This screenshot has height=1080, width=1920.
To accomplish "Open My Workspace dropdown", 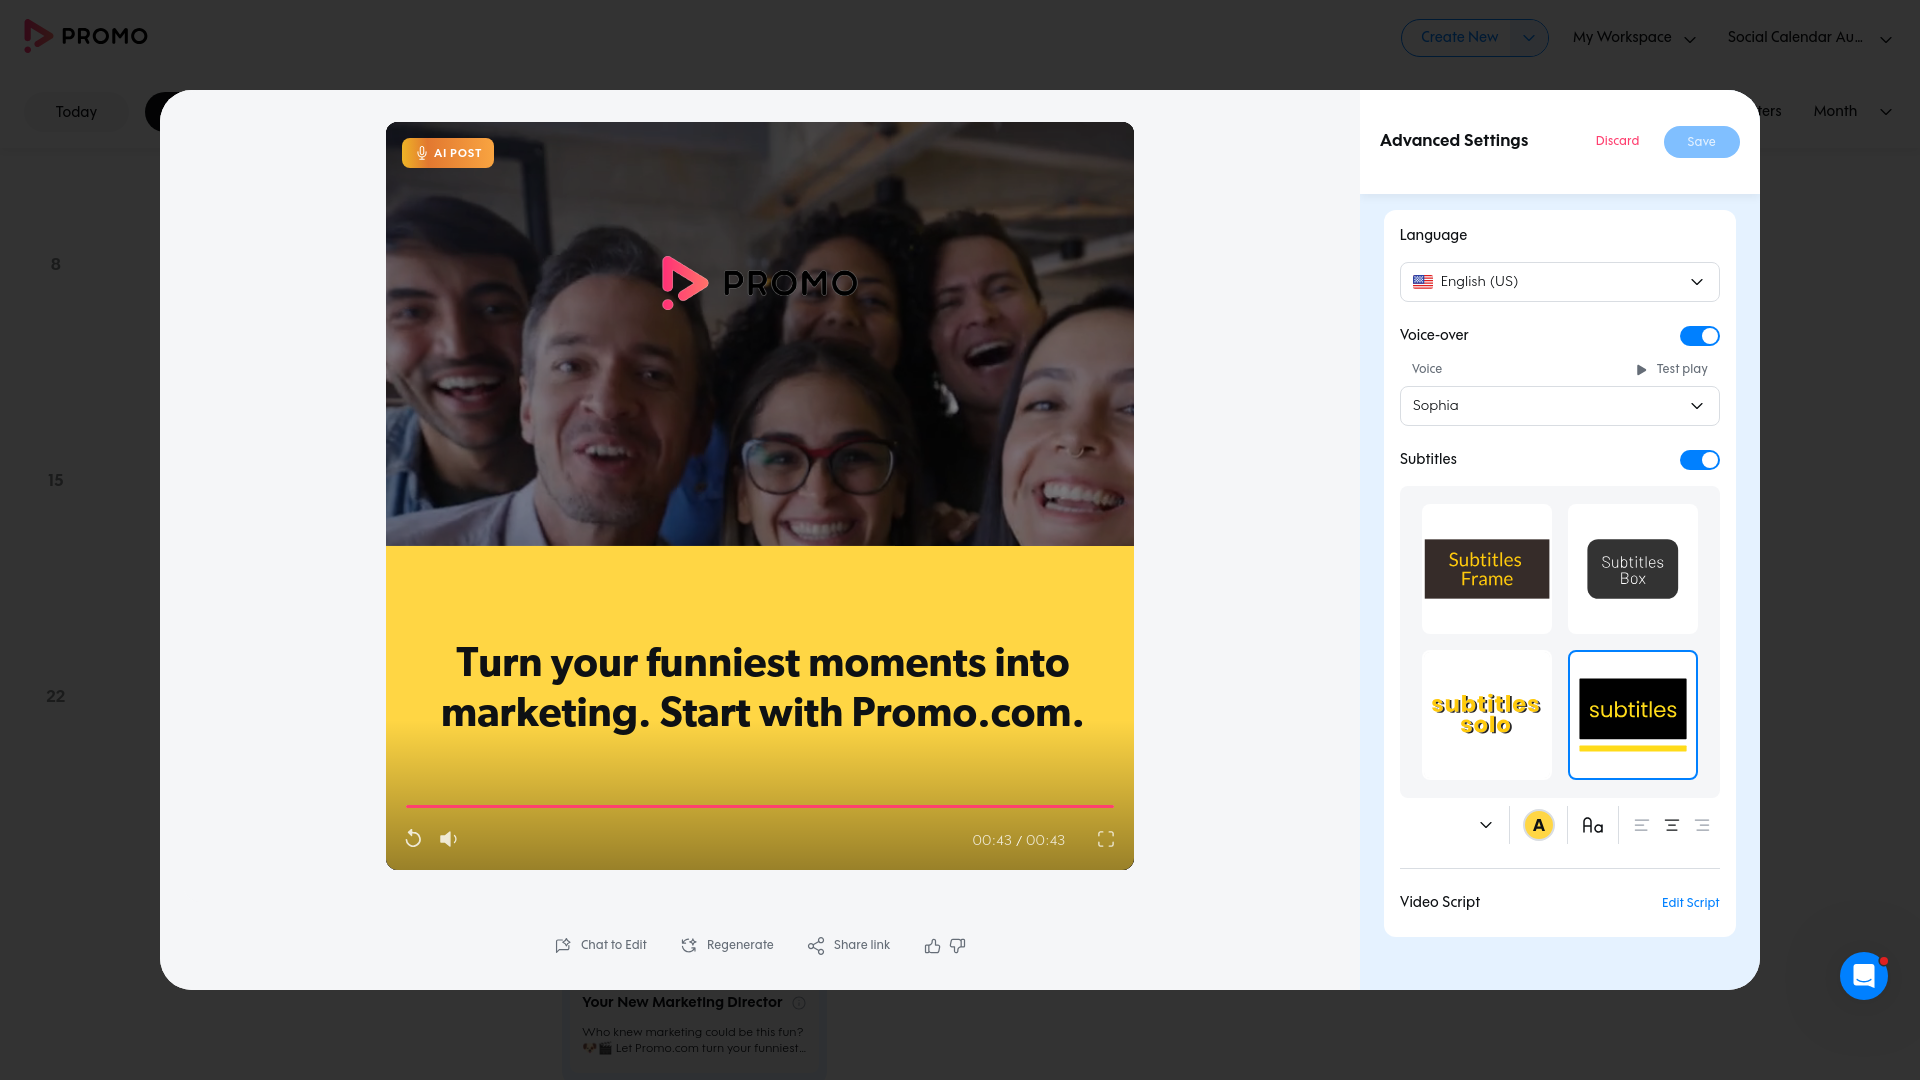I will [x=1634, y=38].
